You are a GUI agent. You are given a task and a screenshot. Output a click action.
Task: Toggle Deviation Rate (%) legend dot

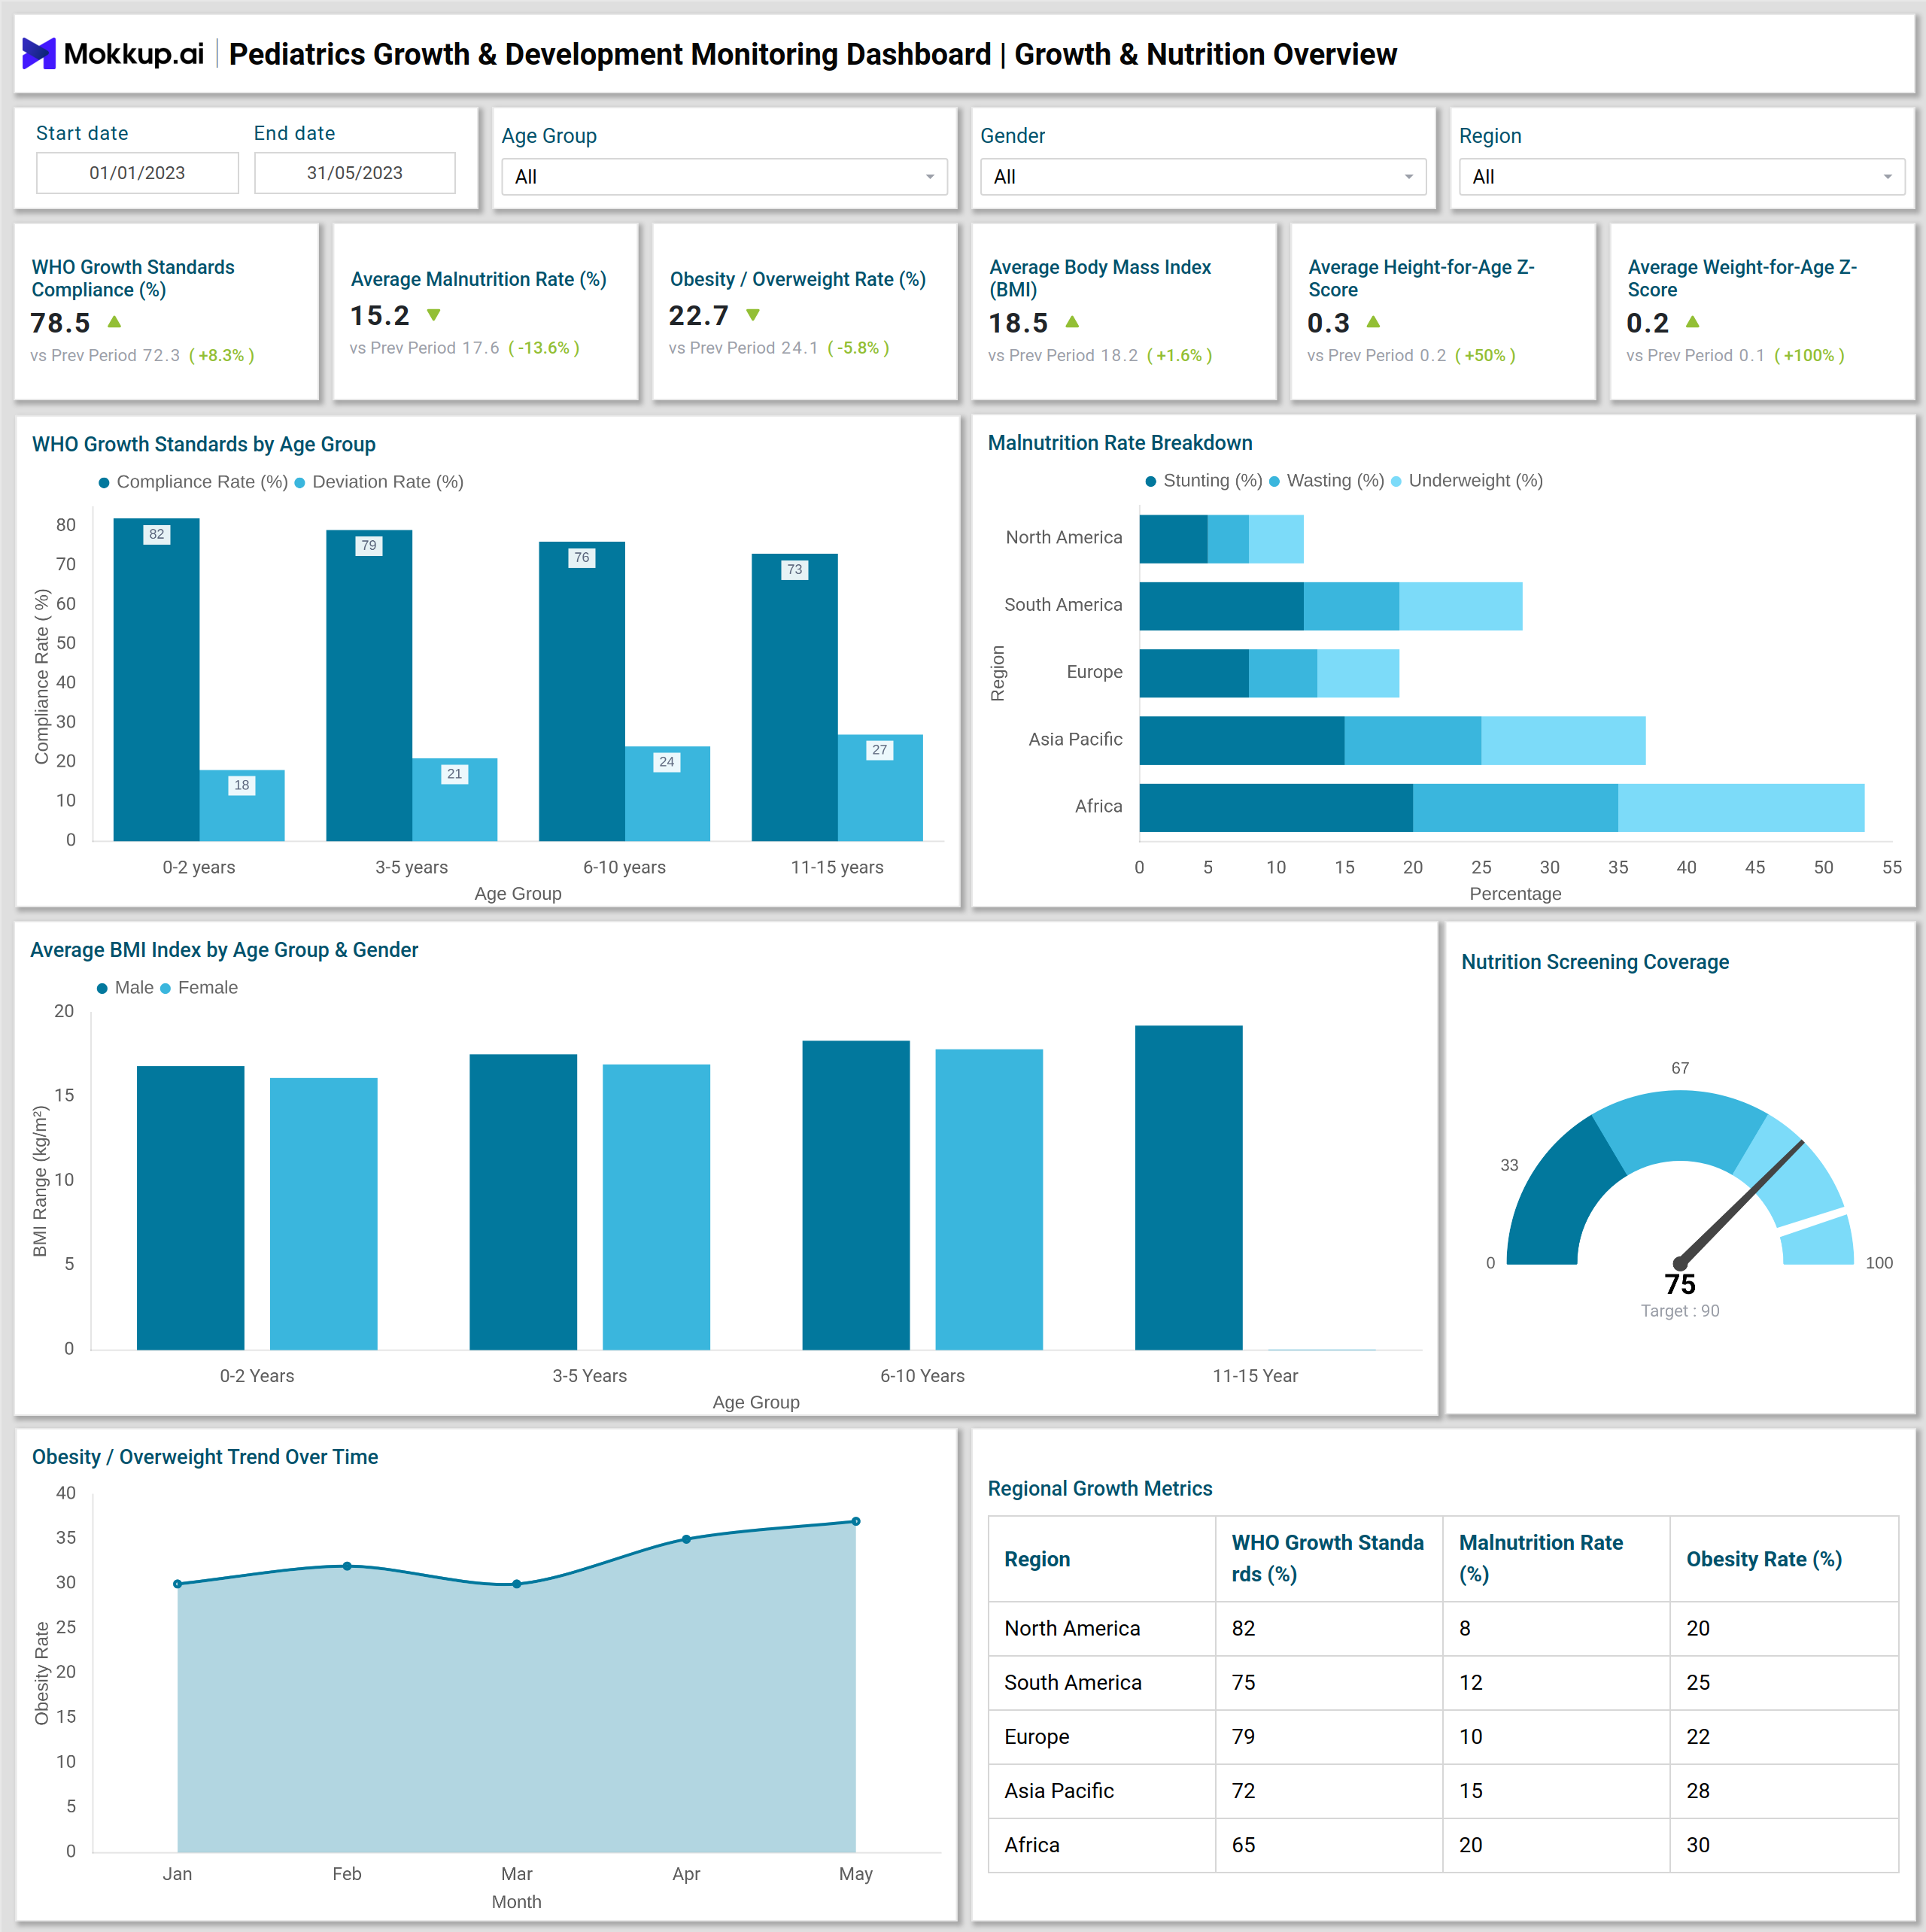(x=300, y=483)
